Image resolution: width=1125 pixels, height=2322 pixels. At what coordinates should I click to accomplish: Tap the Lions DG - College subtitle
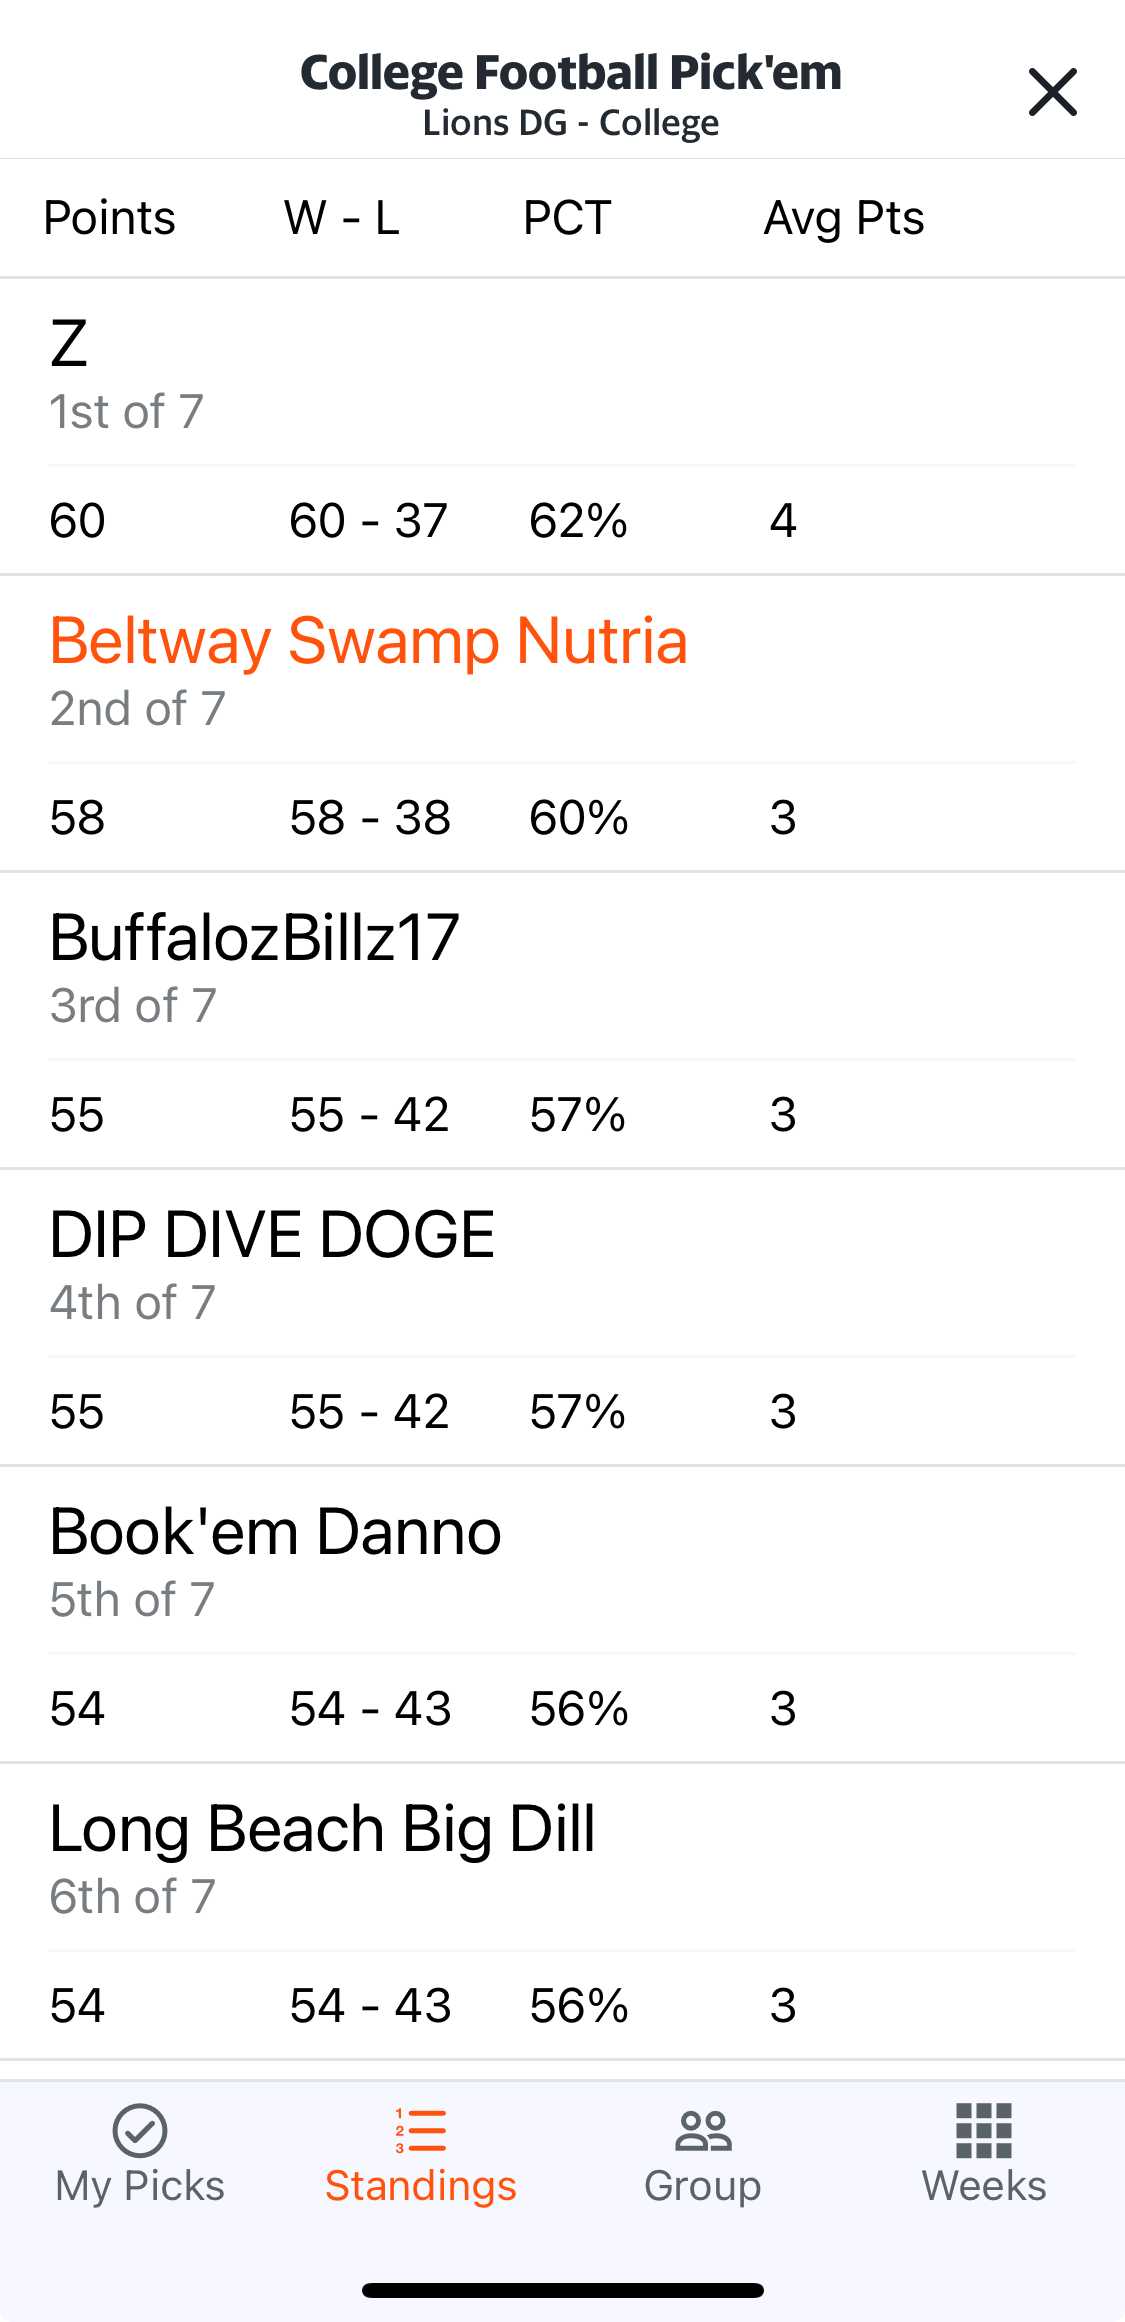570,123
